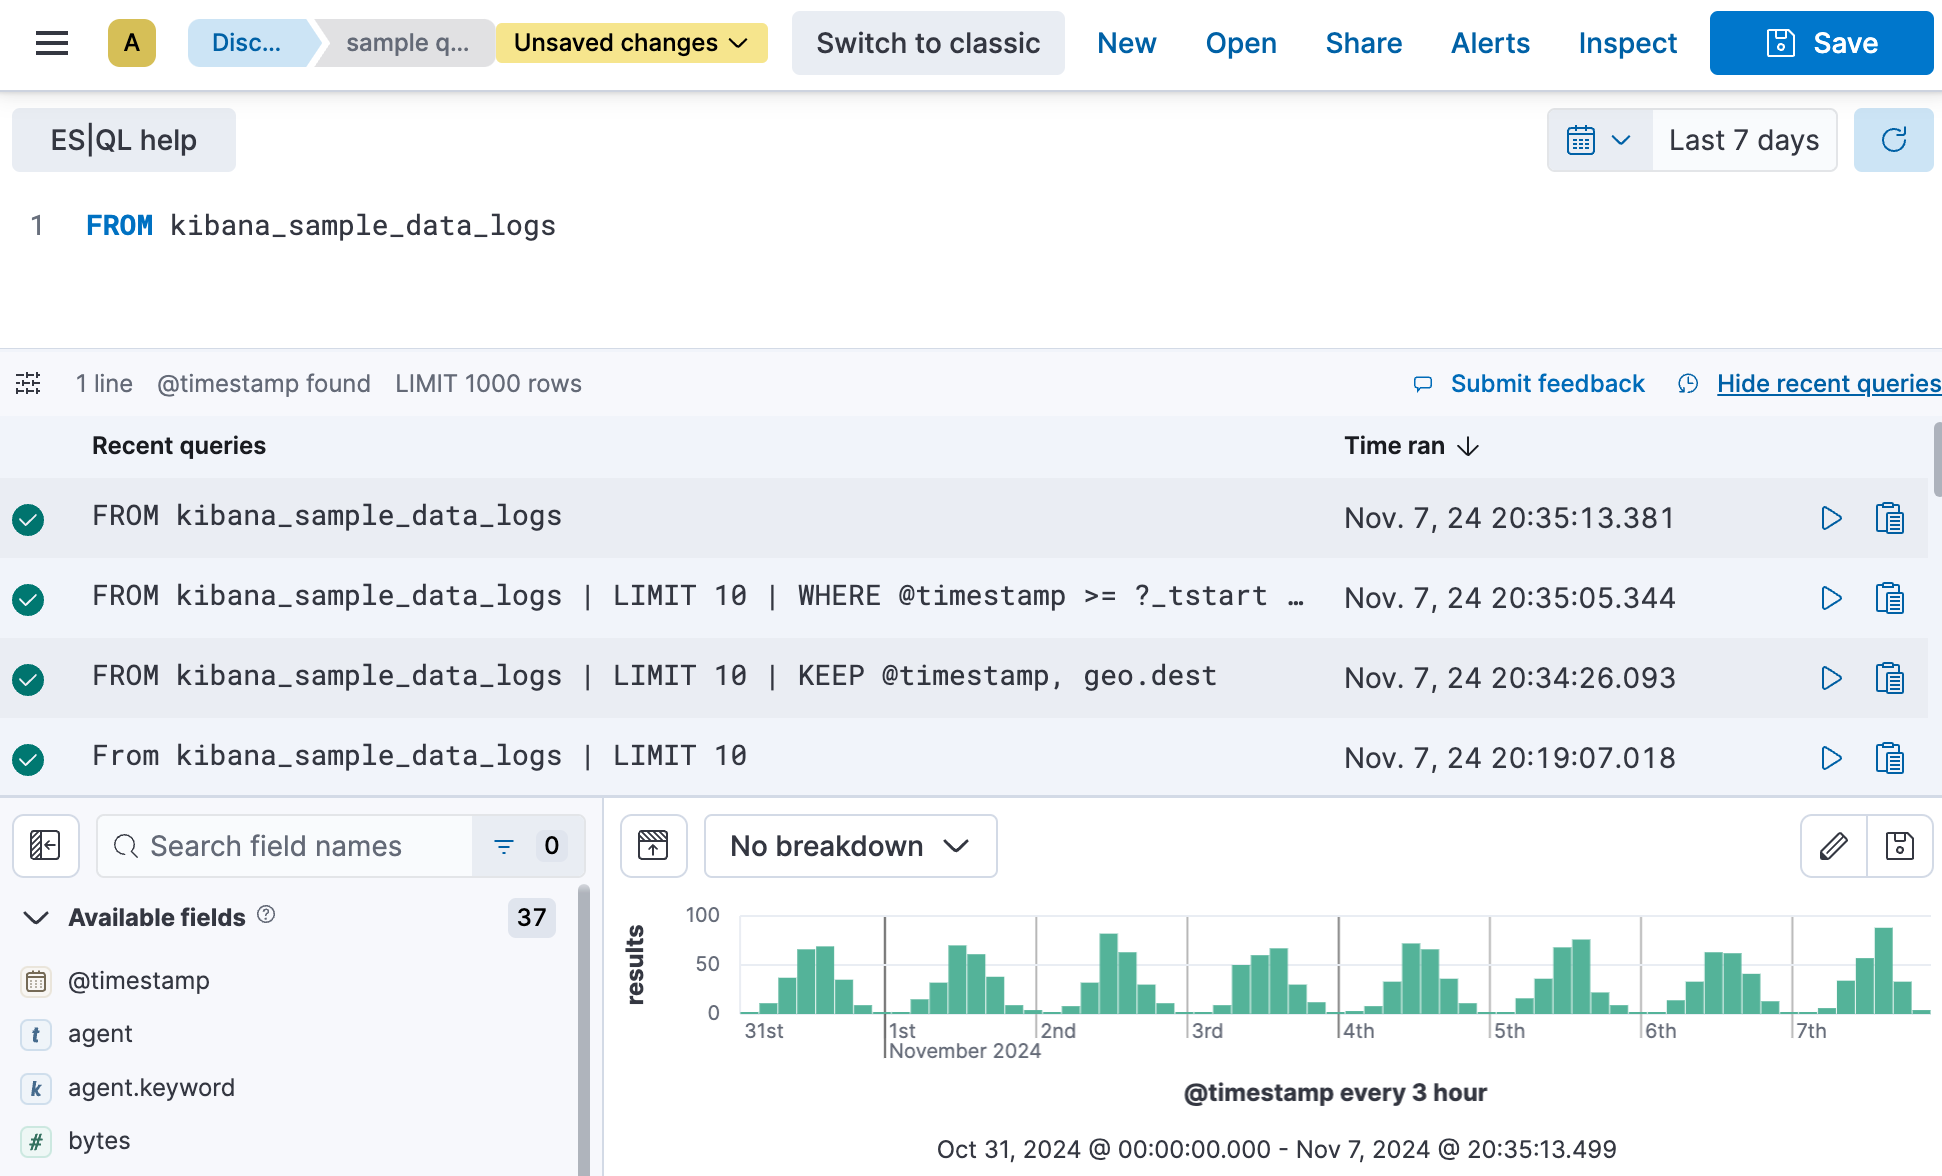Open the Submit feedback link
The height and width of the screenshot is (1176, 1942).
[1547, 383]
